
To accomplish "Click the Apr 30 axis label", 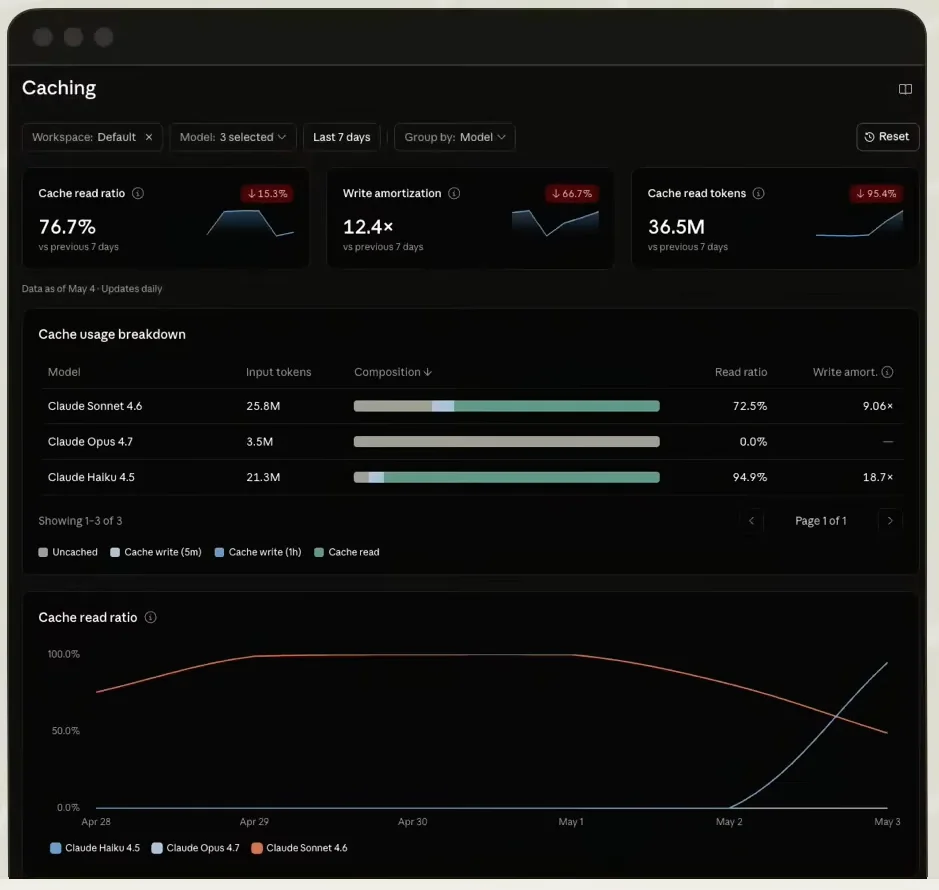I will coord(413,822).
